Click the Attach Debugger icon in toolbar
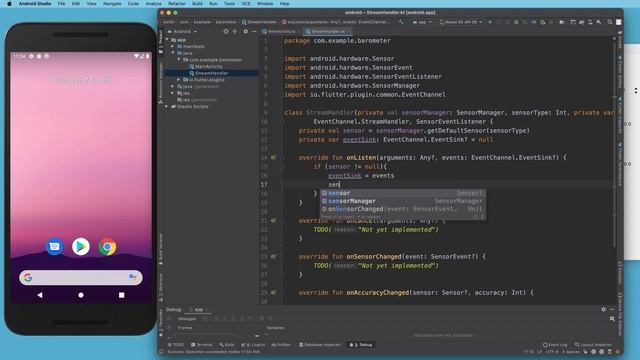Viewport: 640px width, 360px height. coord(542,22)
